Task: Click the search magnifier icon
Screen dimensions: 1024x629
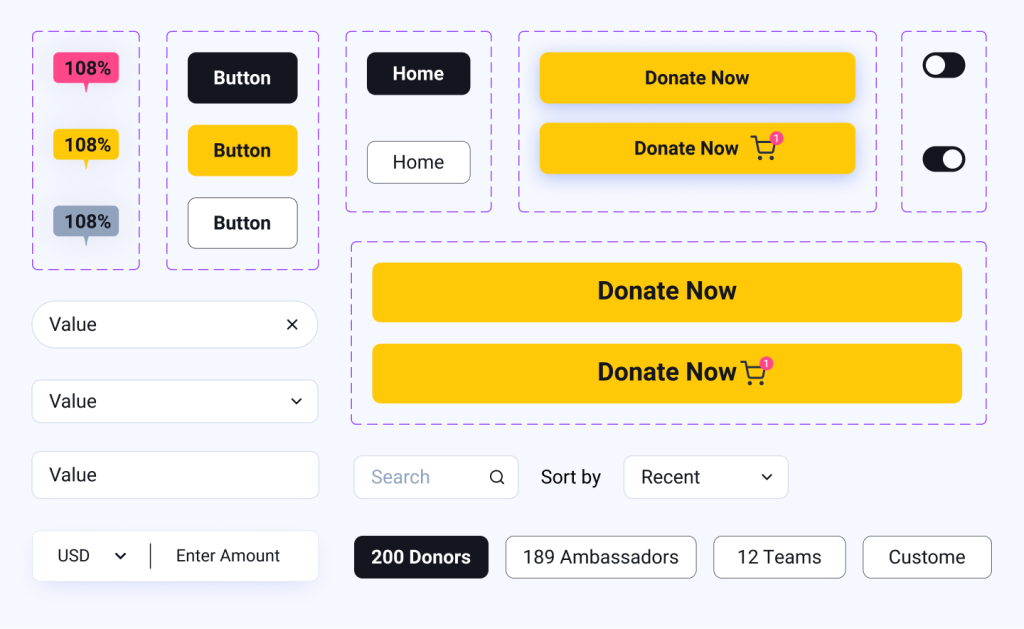Action: tap(497, 477)
